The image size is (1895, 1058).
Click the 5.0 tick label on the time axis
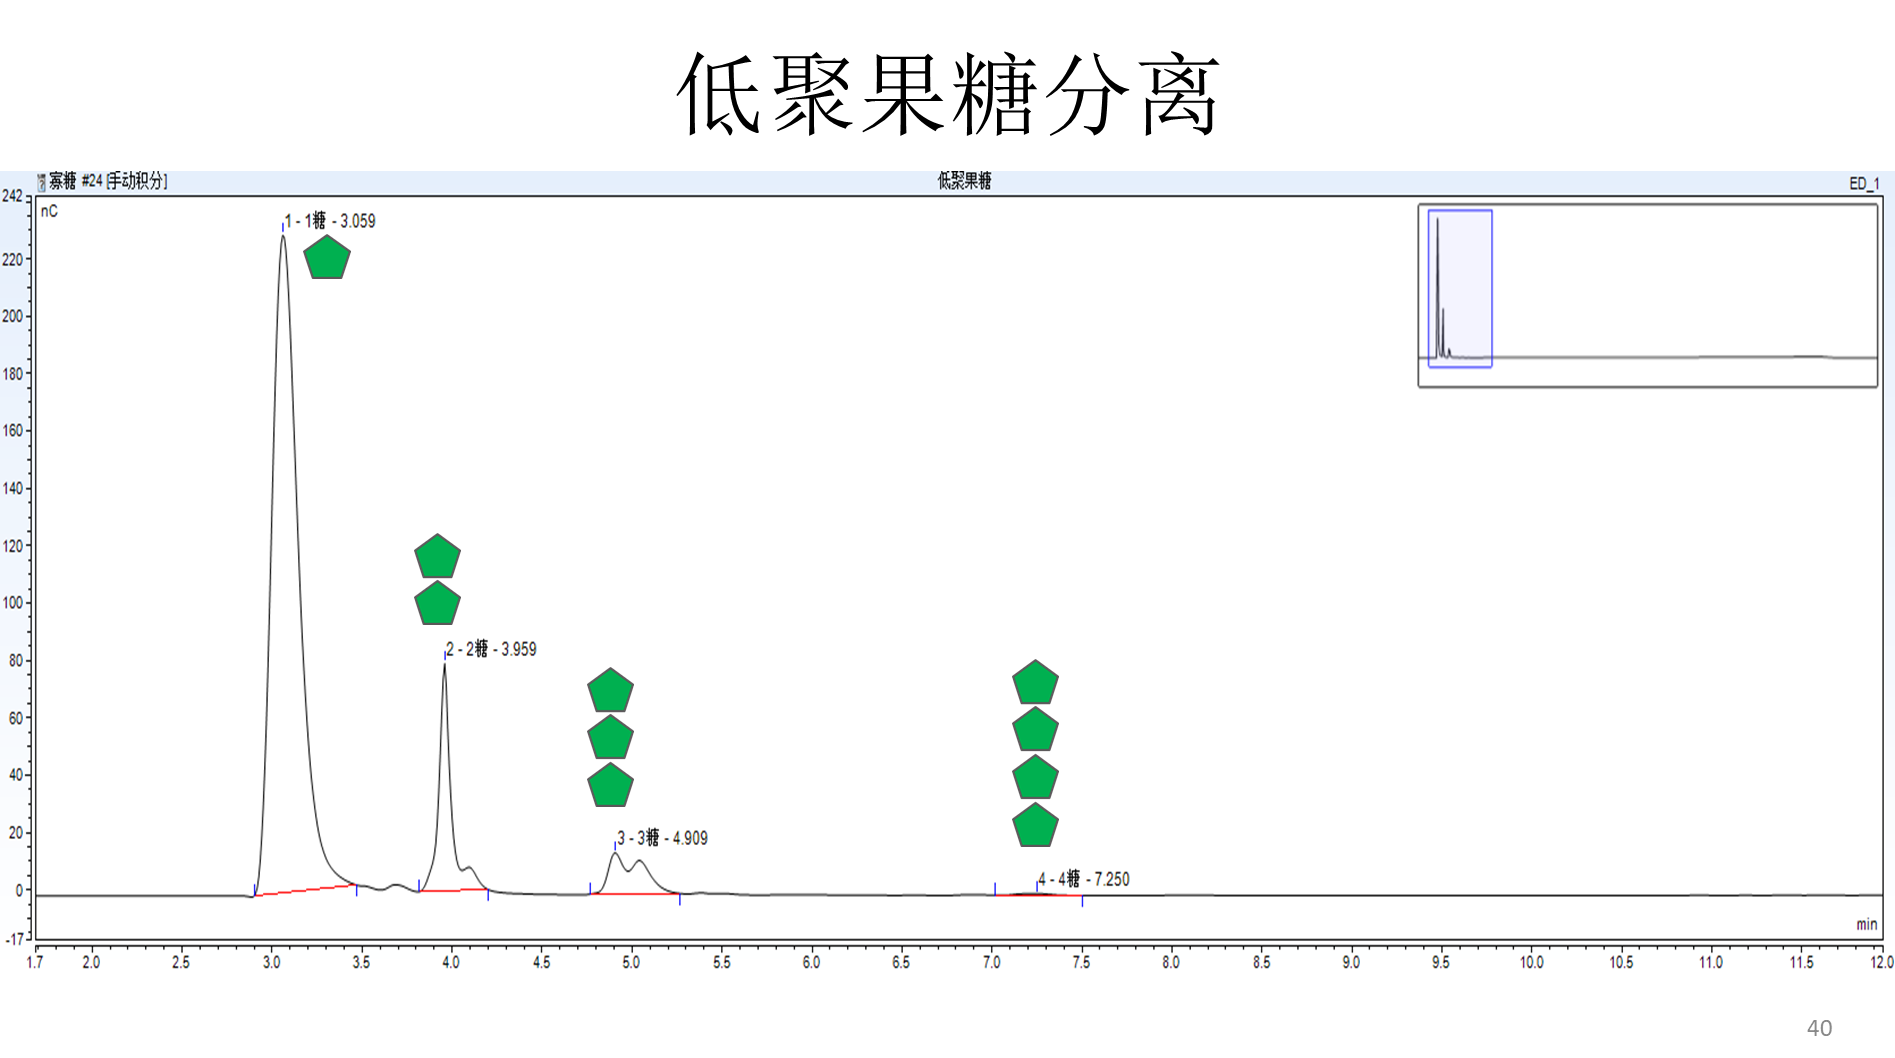[x=631, y=962]
